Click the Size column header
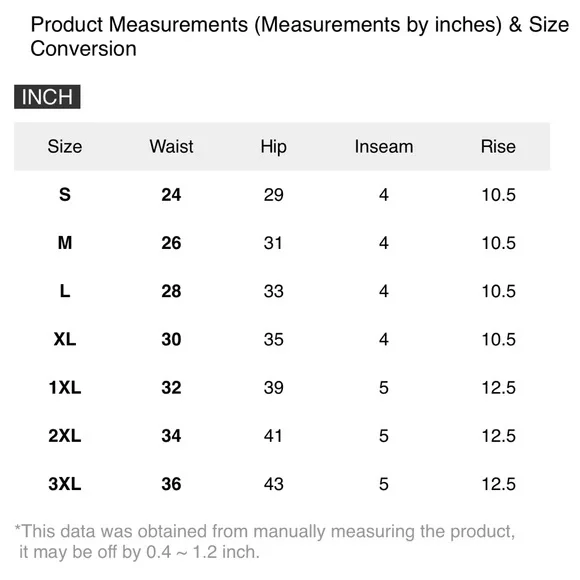Viewport: 580px width, 580px height. 65,146
